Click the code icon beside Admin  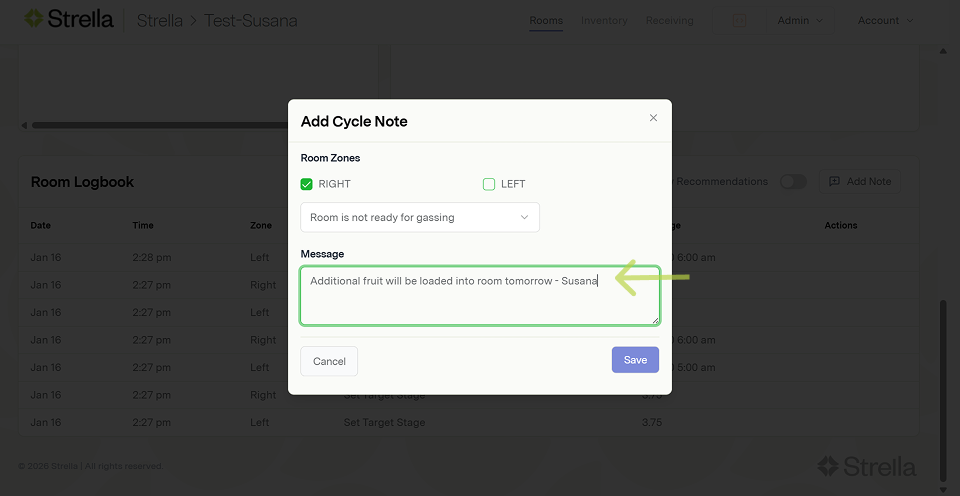740,20
